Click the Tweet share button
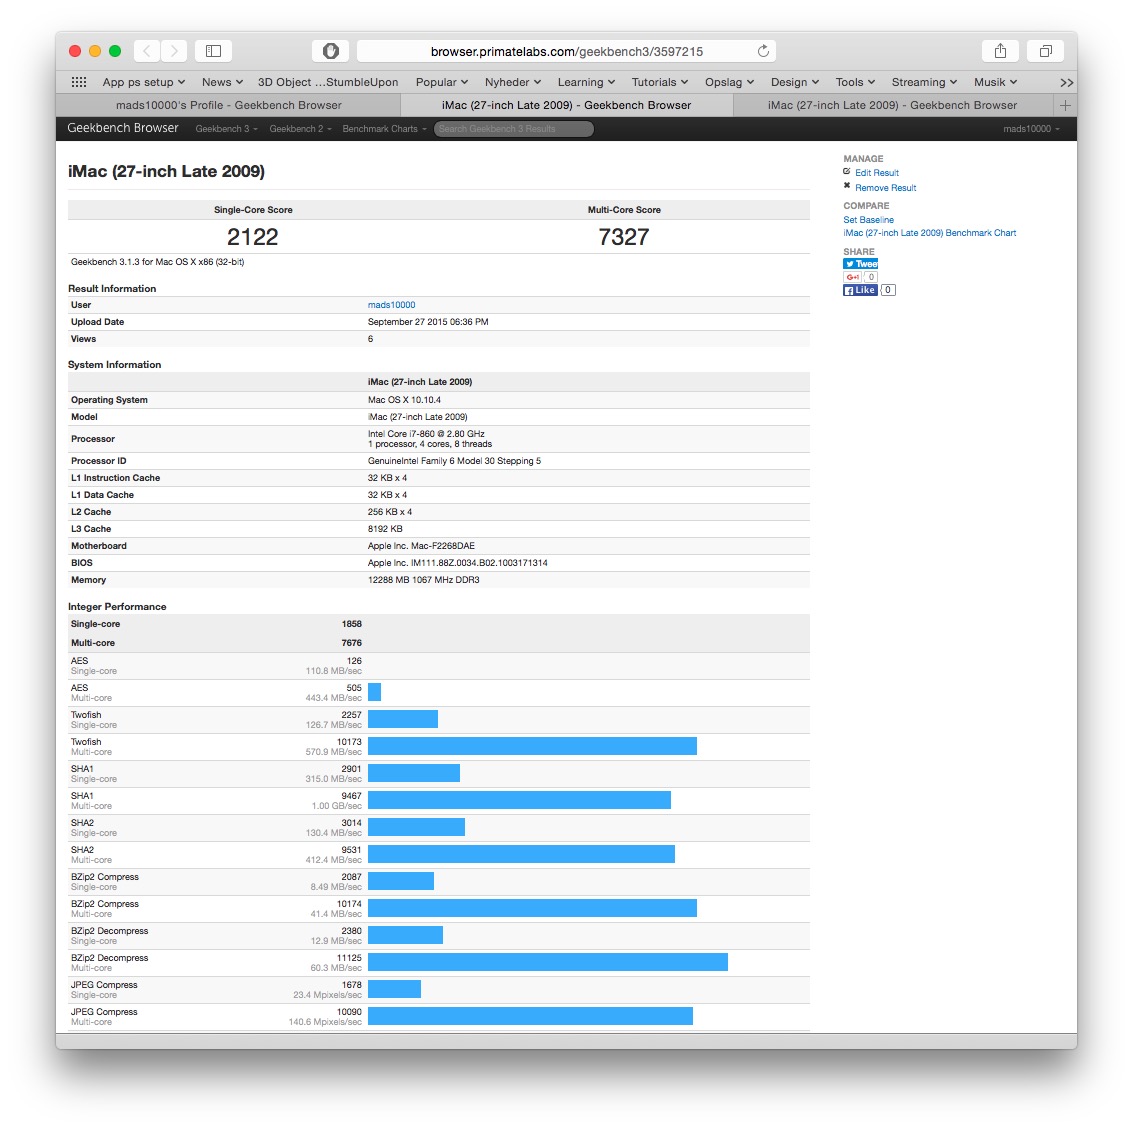This screenshot has height=1129, width=1133. 861,264
